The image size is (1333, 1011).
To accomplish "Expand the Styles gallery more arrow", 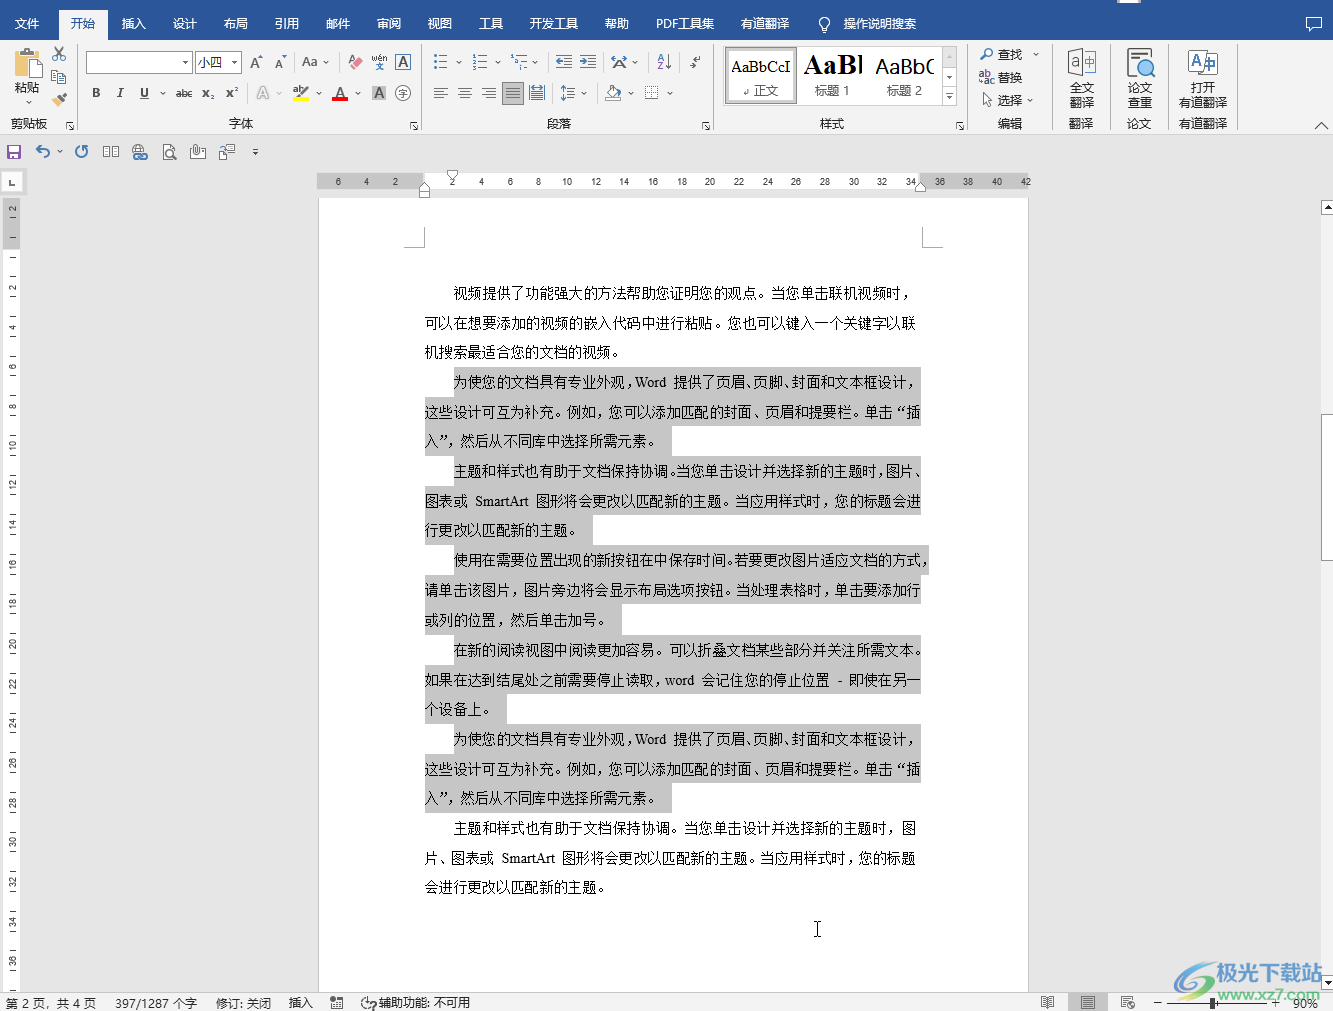I will coord(950,96).
